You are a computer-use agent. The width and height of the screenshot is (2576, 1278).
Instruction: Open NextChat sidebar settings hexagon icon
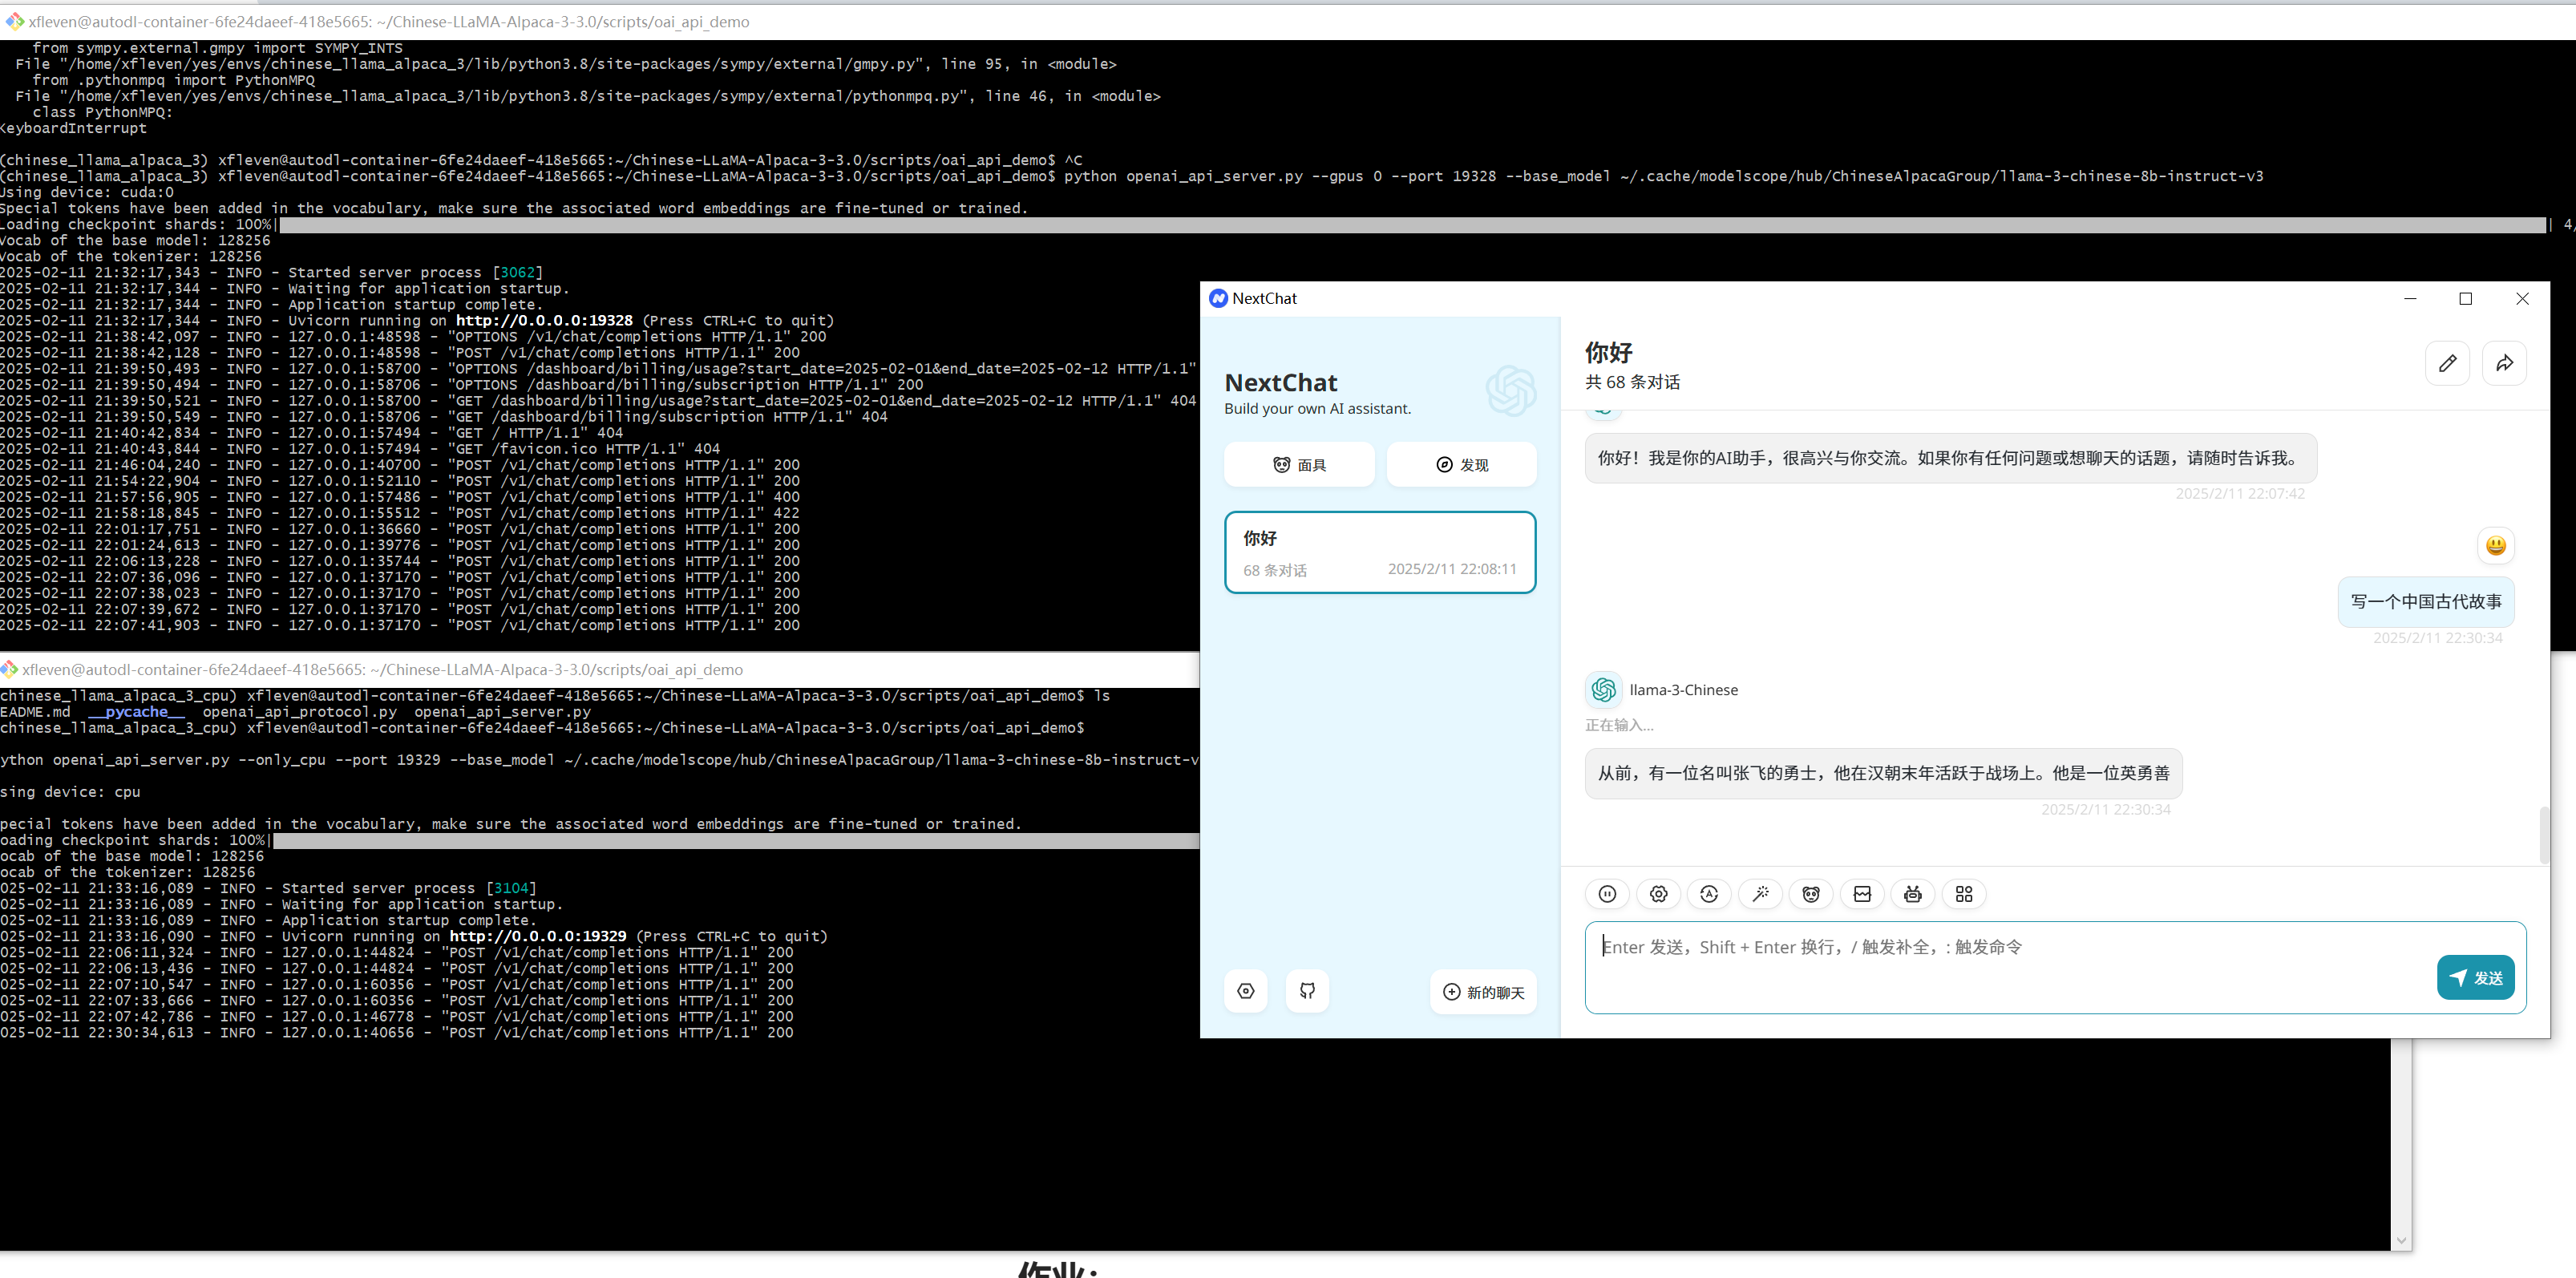point(1246,991)
